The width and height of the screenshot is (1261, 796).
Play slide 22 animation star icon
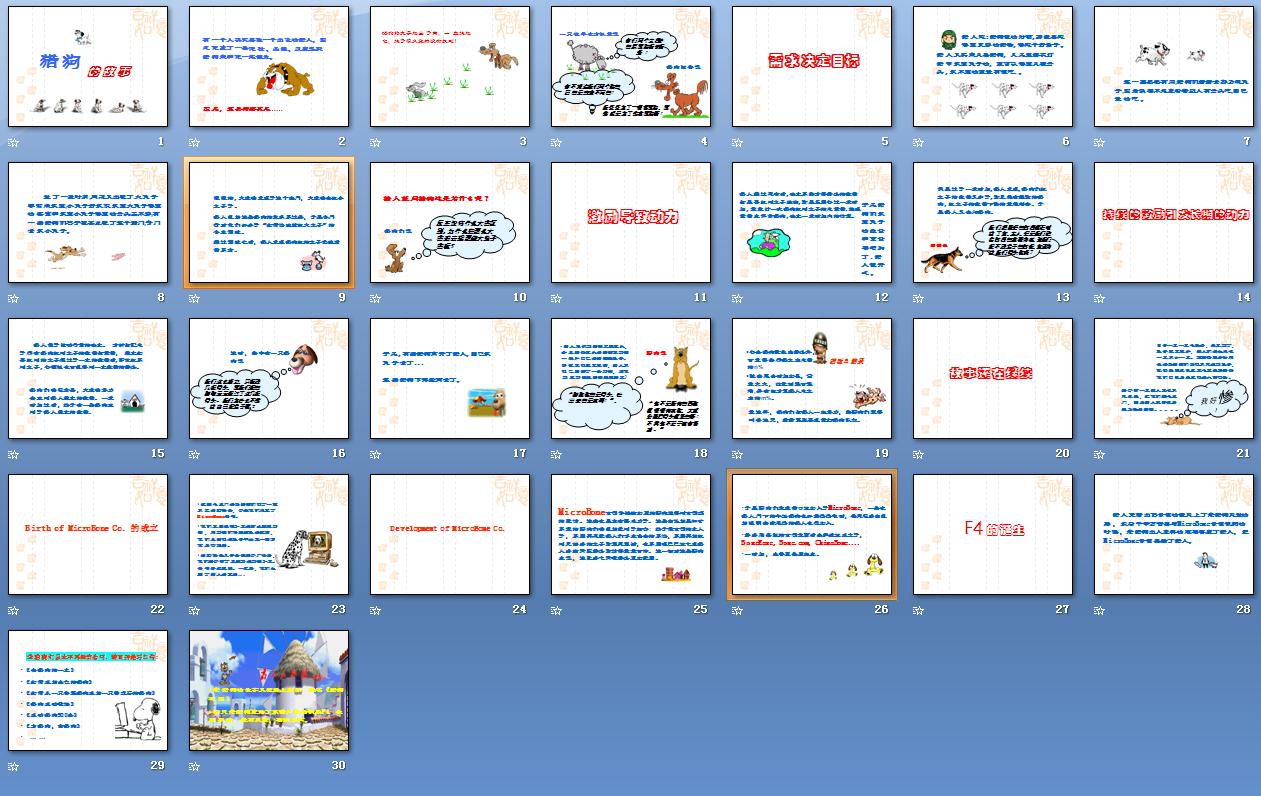tap(13, 611)
